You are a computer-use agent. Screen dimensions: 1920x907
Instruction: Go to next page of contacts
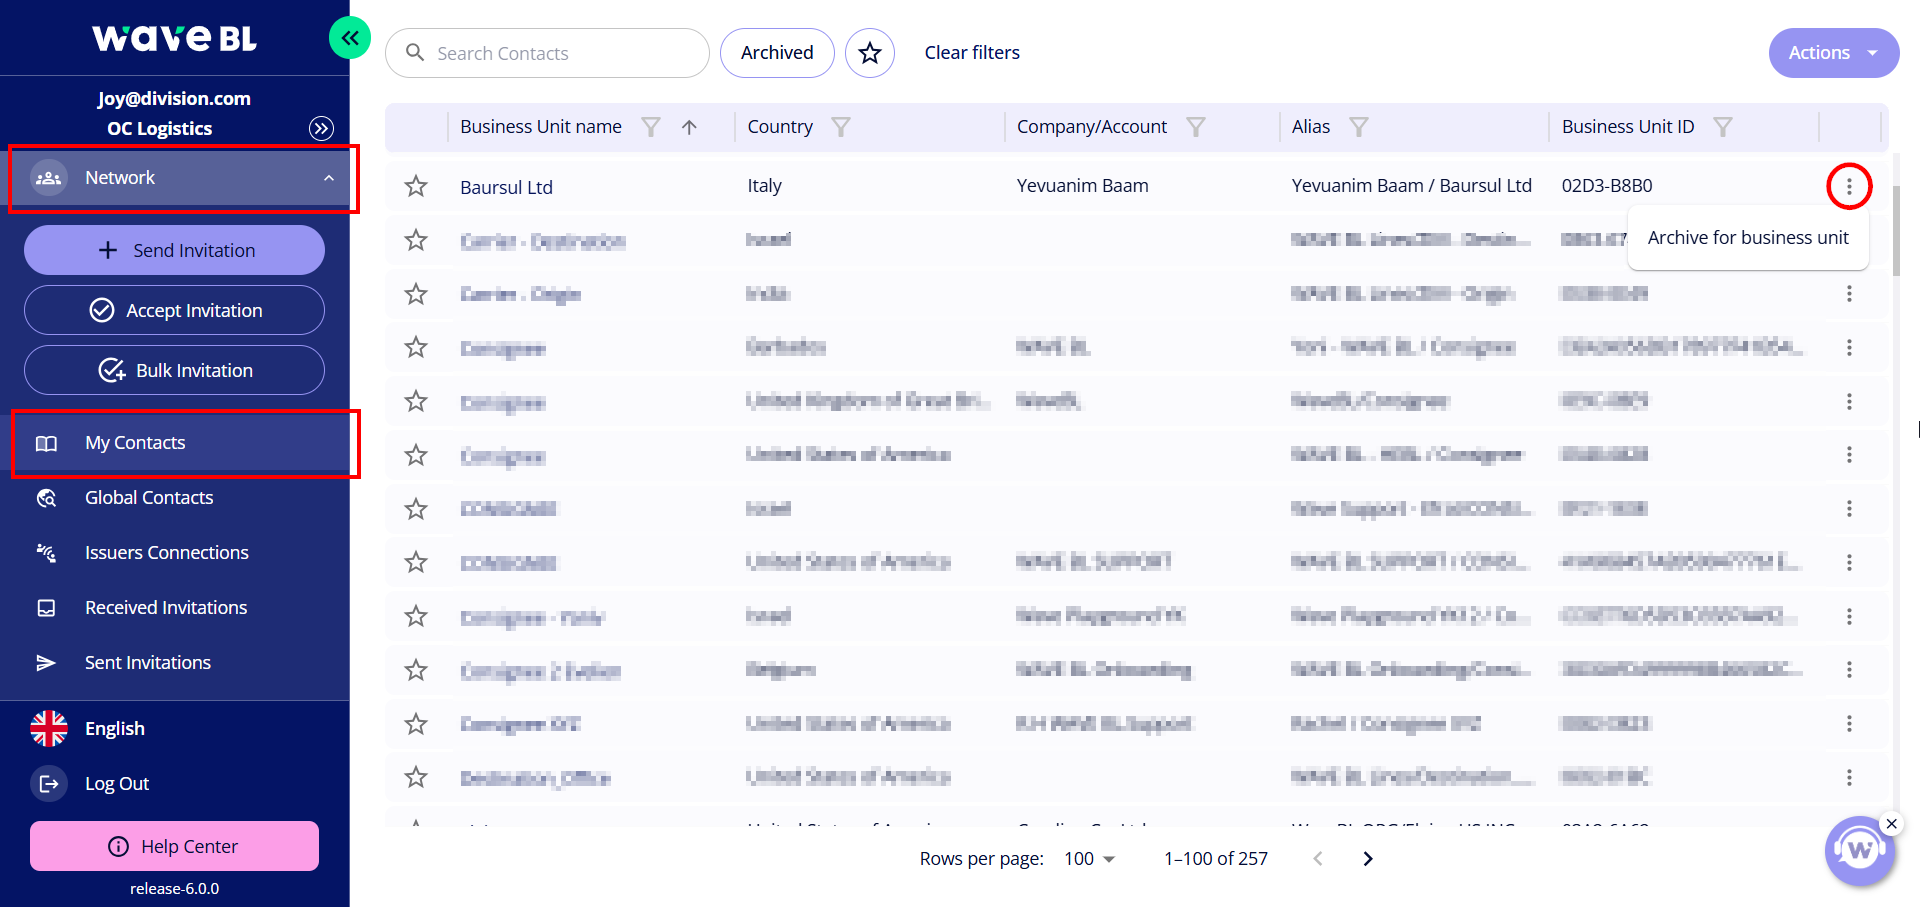pos(1368,859)
